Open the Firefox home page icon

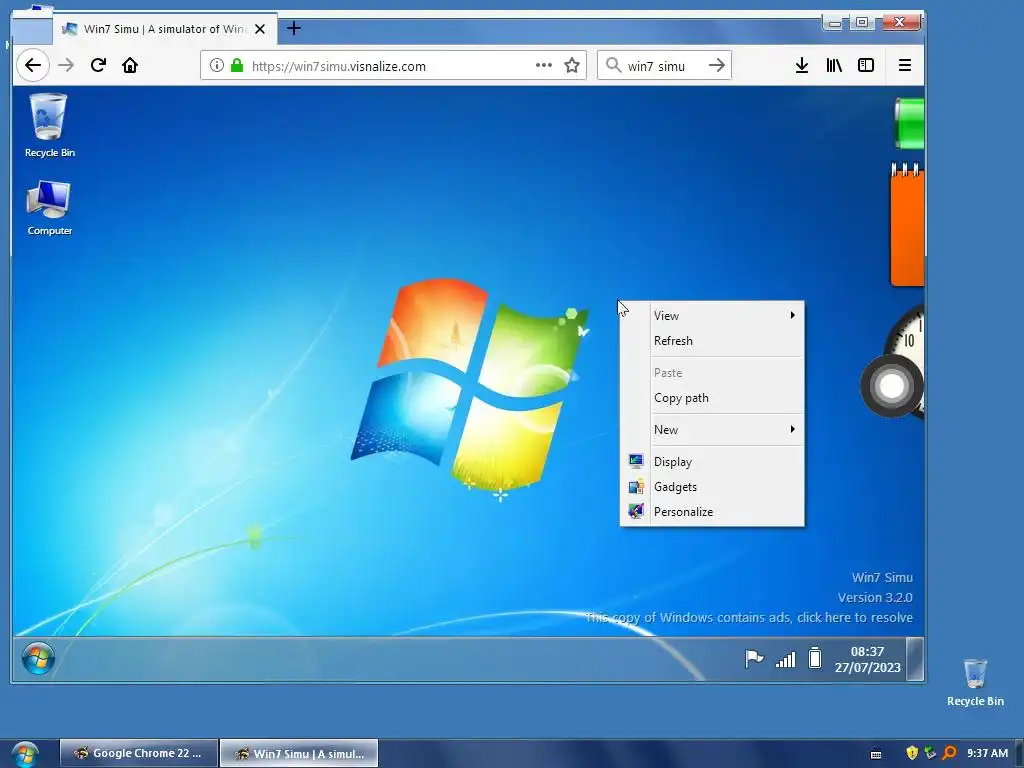click(x=130, y=65)
